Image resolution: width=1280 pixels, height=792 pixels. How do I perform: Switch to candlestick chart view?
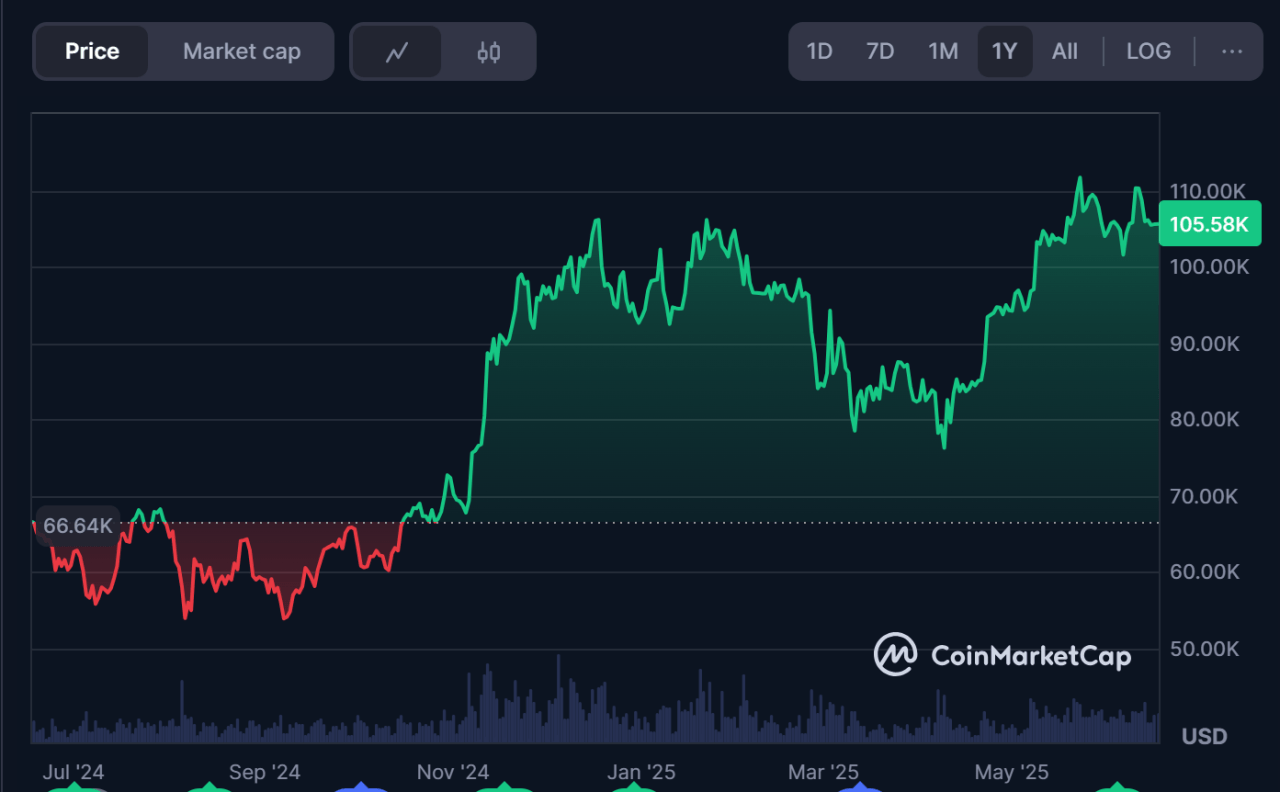[x=488, y=52]
